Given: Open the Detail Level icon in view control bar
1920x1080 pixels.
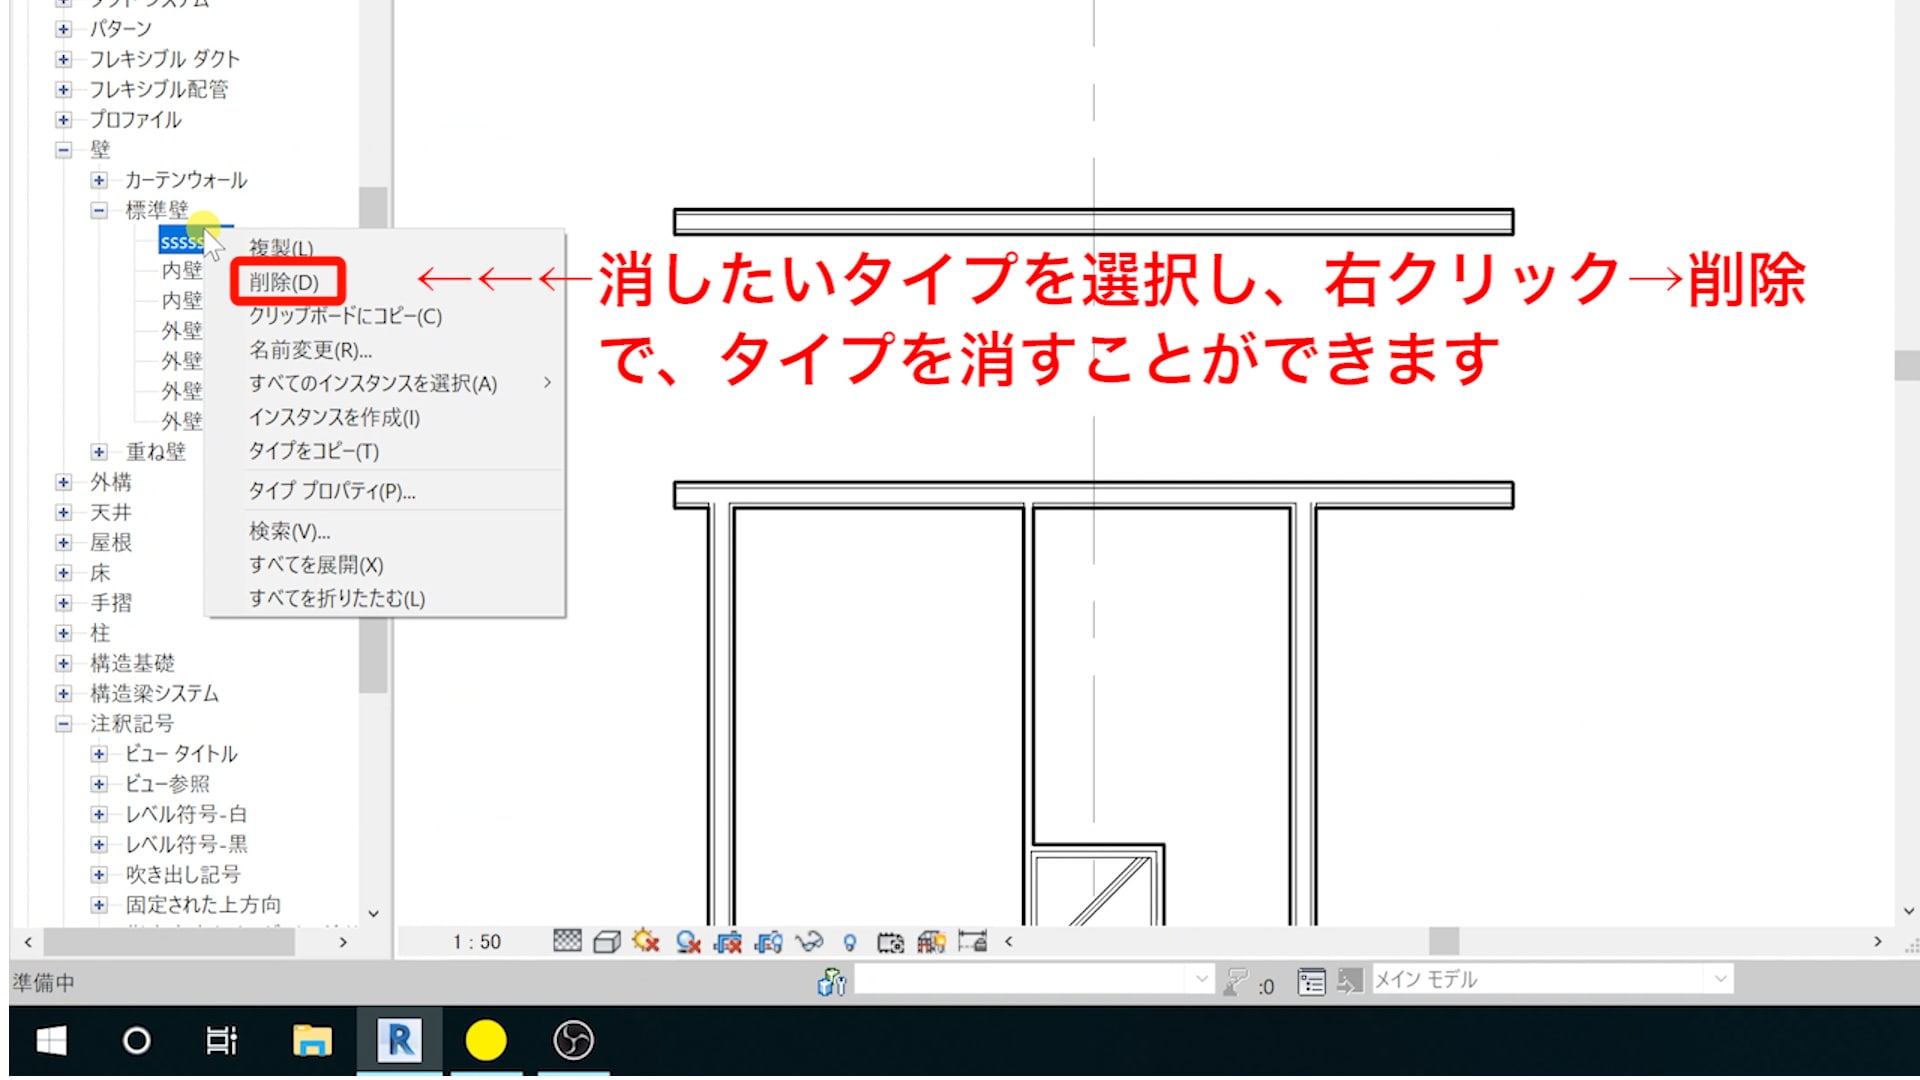Looking at the screenshot, I should pos(567,941).
